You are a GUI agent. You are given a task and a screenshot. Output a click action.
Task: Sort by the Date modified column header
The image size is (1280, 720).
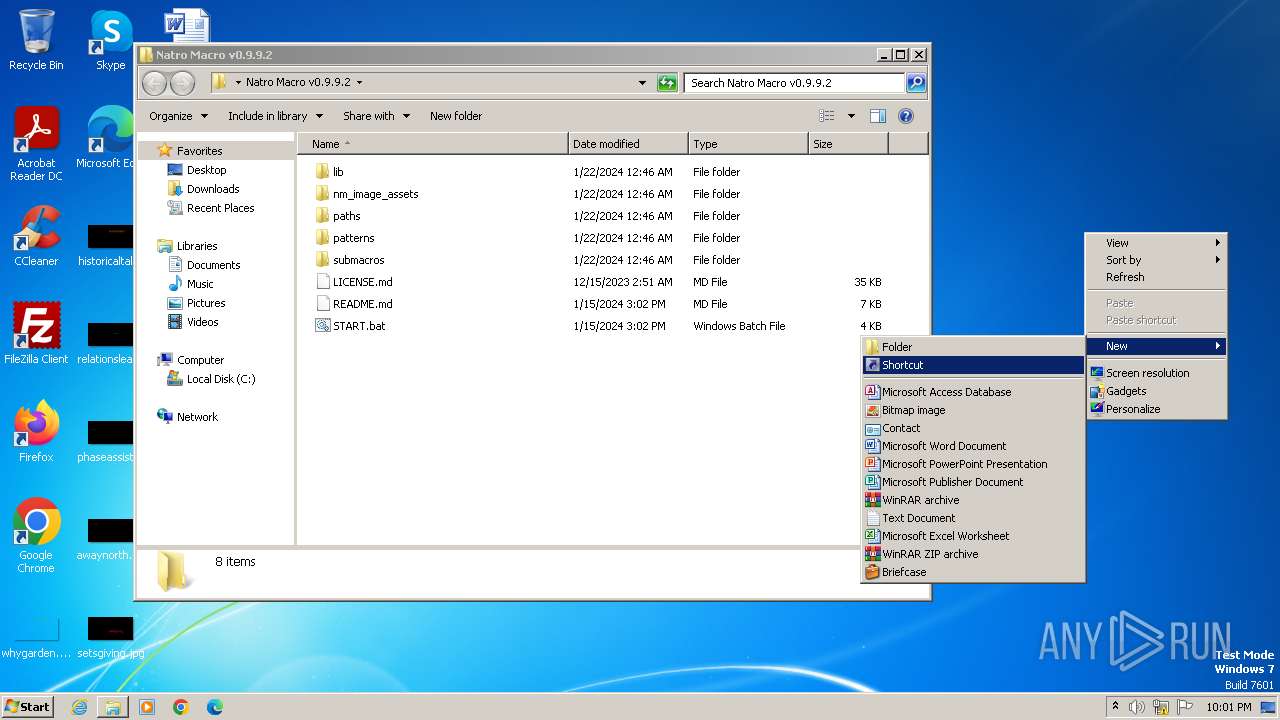628,144
